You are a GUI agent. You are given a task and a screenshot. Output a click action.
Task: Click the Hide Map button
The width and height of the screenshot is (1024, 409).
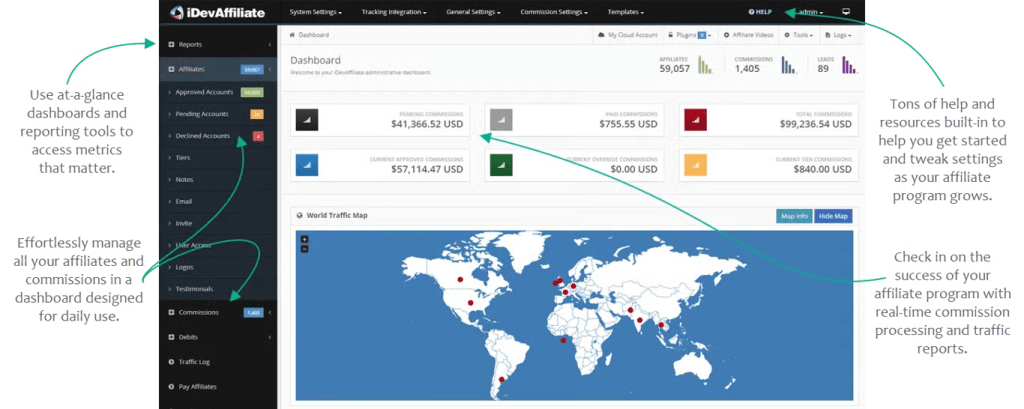(833, 216)
